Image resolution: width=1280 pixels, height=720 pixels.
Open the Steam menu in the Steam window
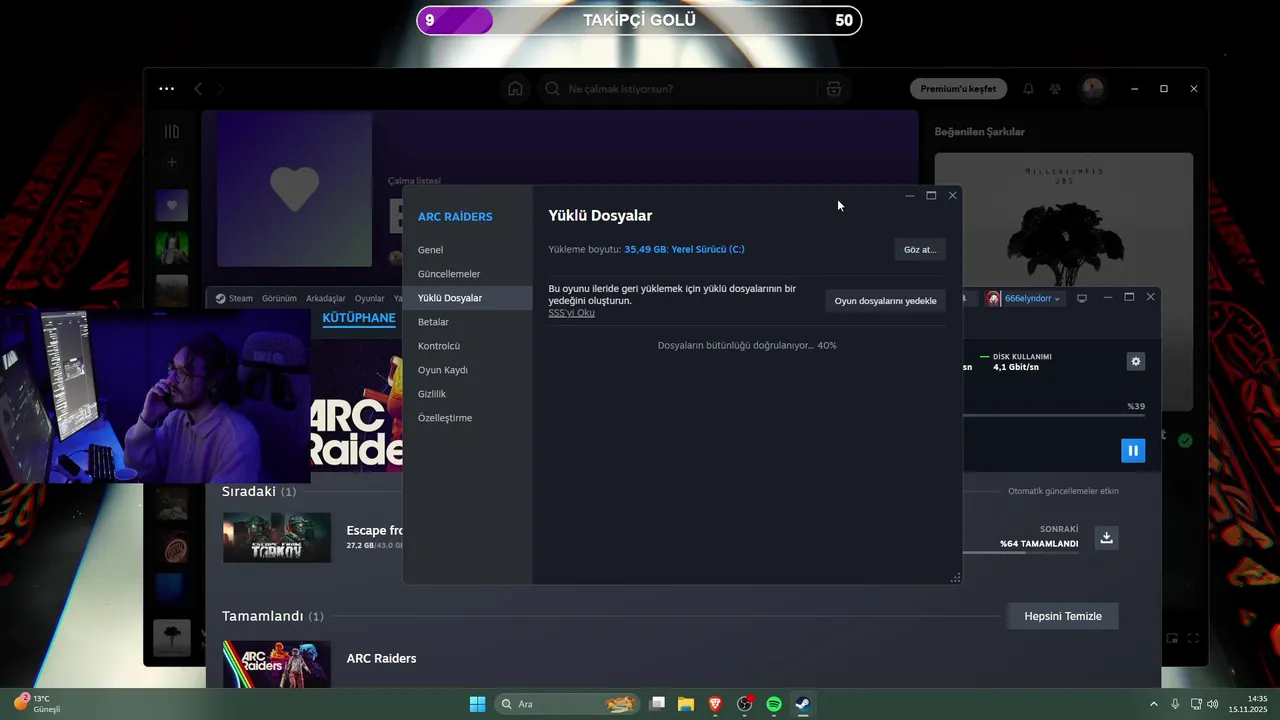[235, 298]
